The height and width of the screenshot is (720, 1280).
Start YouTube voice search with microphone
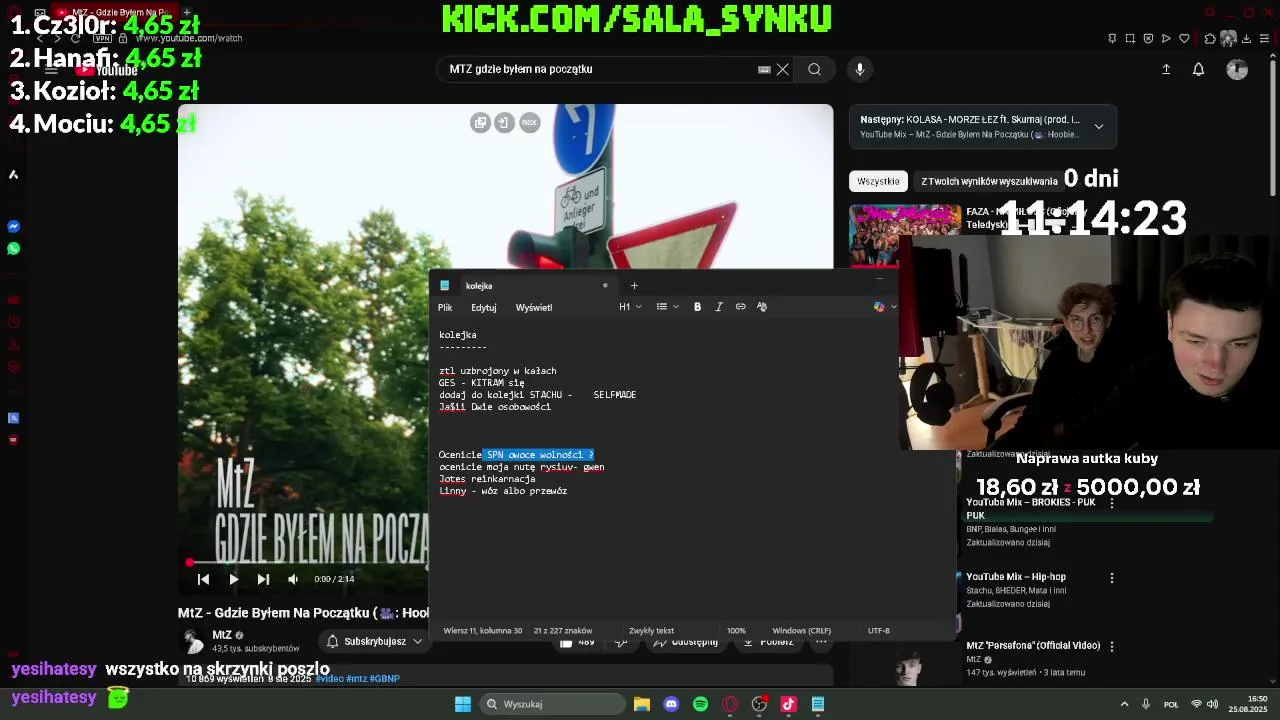coord(859,69)
